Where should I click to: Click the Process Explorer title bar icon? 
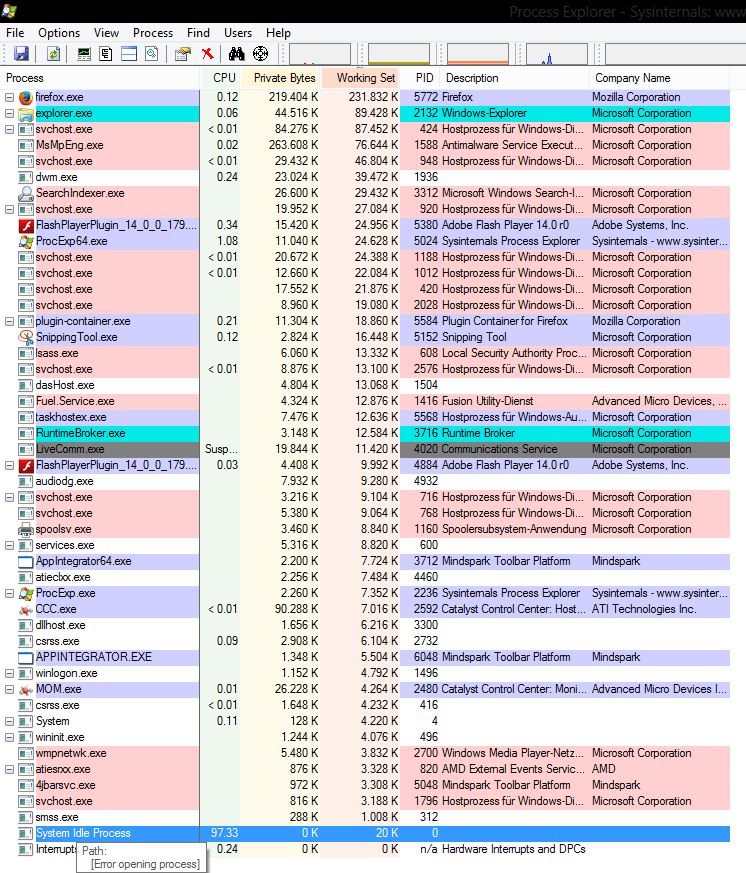[9, 11]
